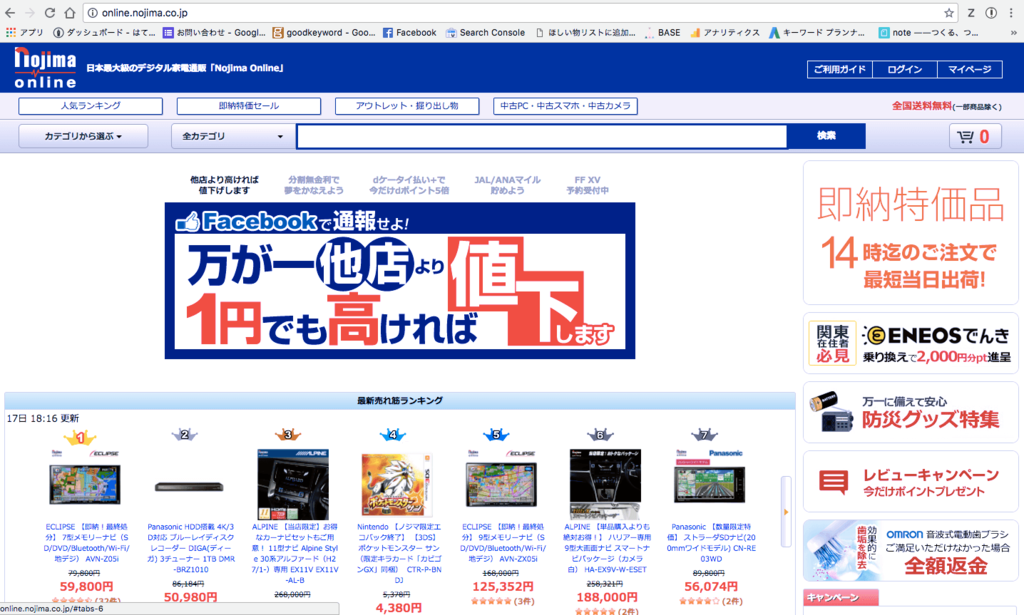Click the Nojima online logo
The image size is (1024, 615).
45,68
